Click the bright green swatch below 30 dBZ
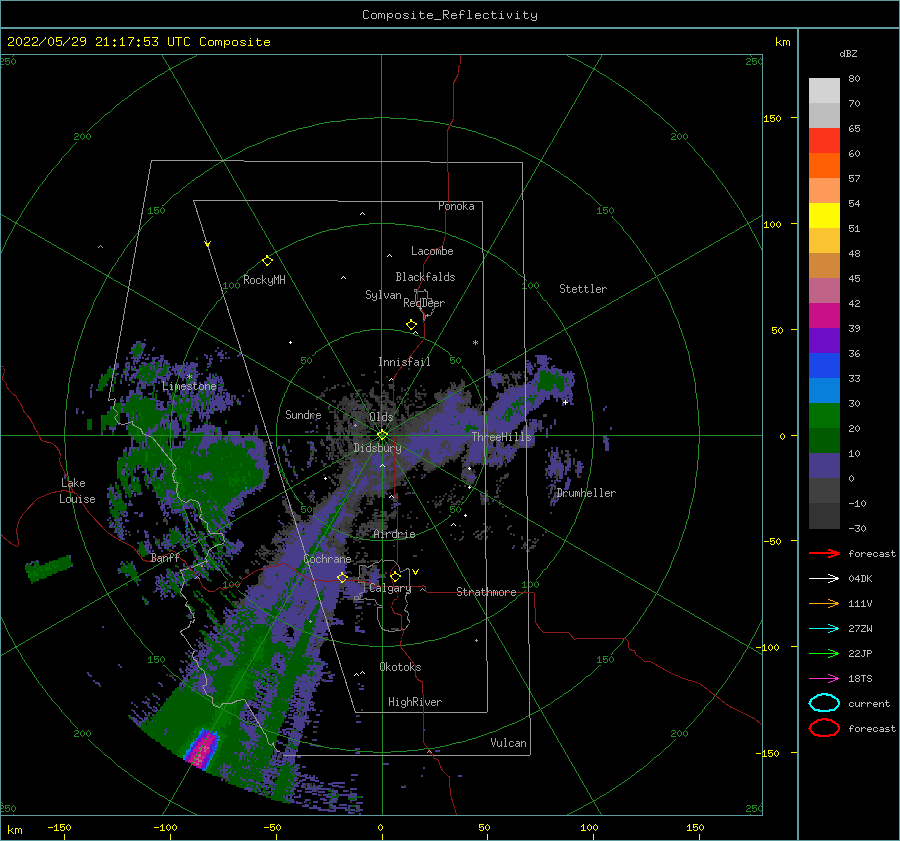This screenshot has height=841, width=900. point(824,415)
